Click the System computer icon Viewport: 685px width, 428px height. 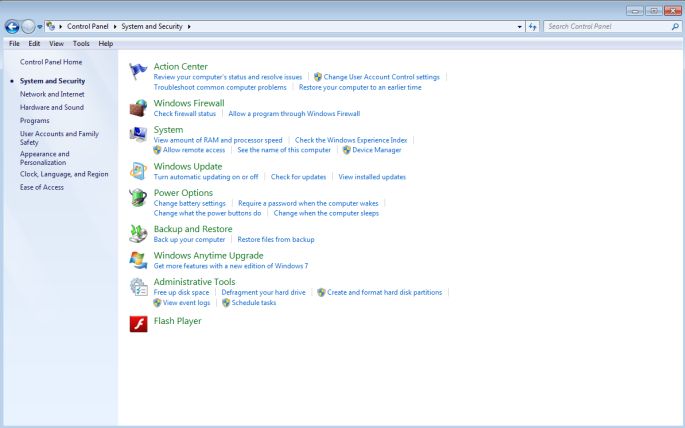coord(138,135)
